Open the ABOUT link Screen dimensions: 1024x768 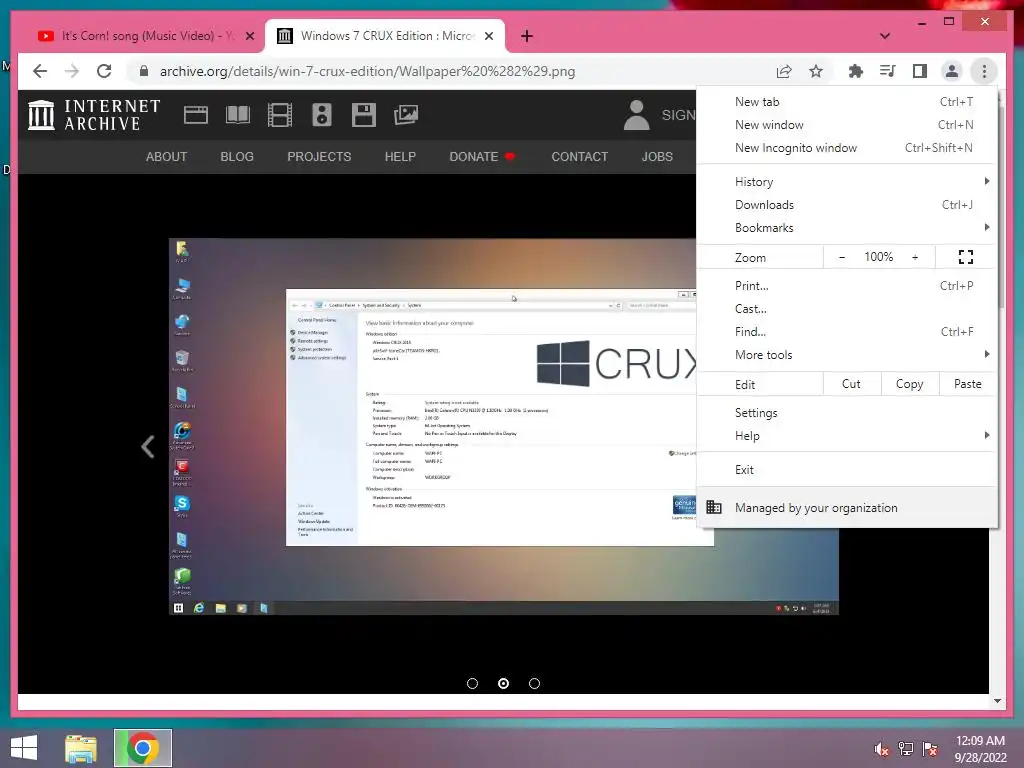pyautogui.click(x=167, y=157)
